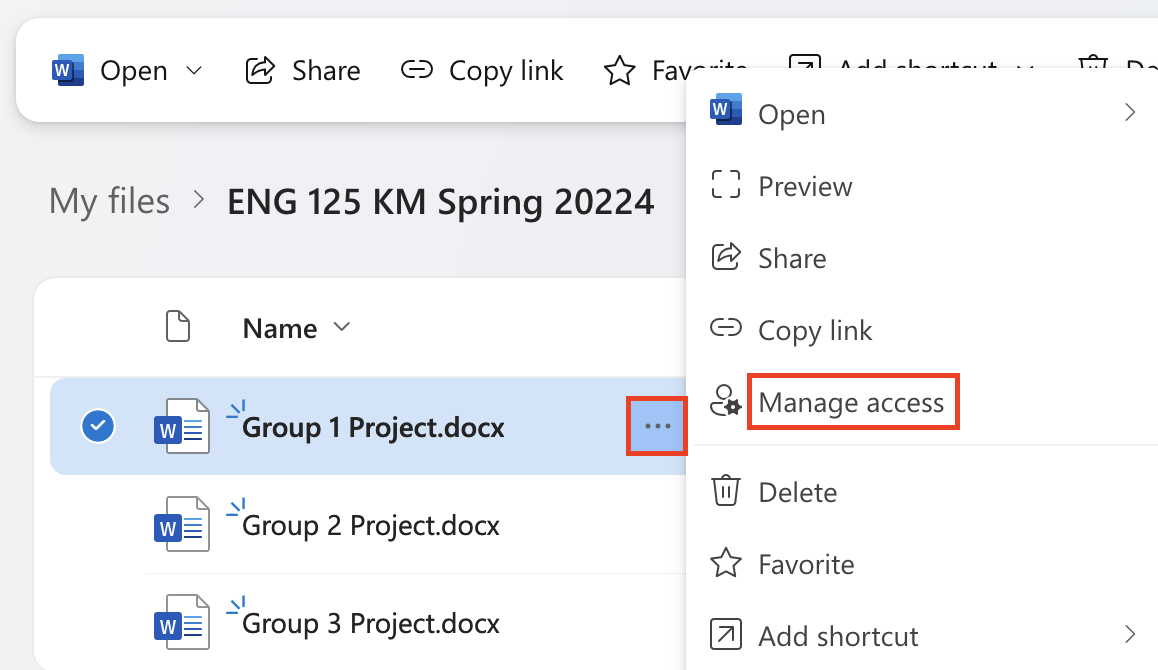This screenshot has width=1158, height=670.
Task: Navigate to My files via the breadcrumb
Action: 109,201
